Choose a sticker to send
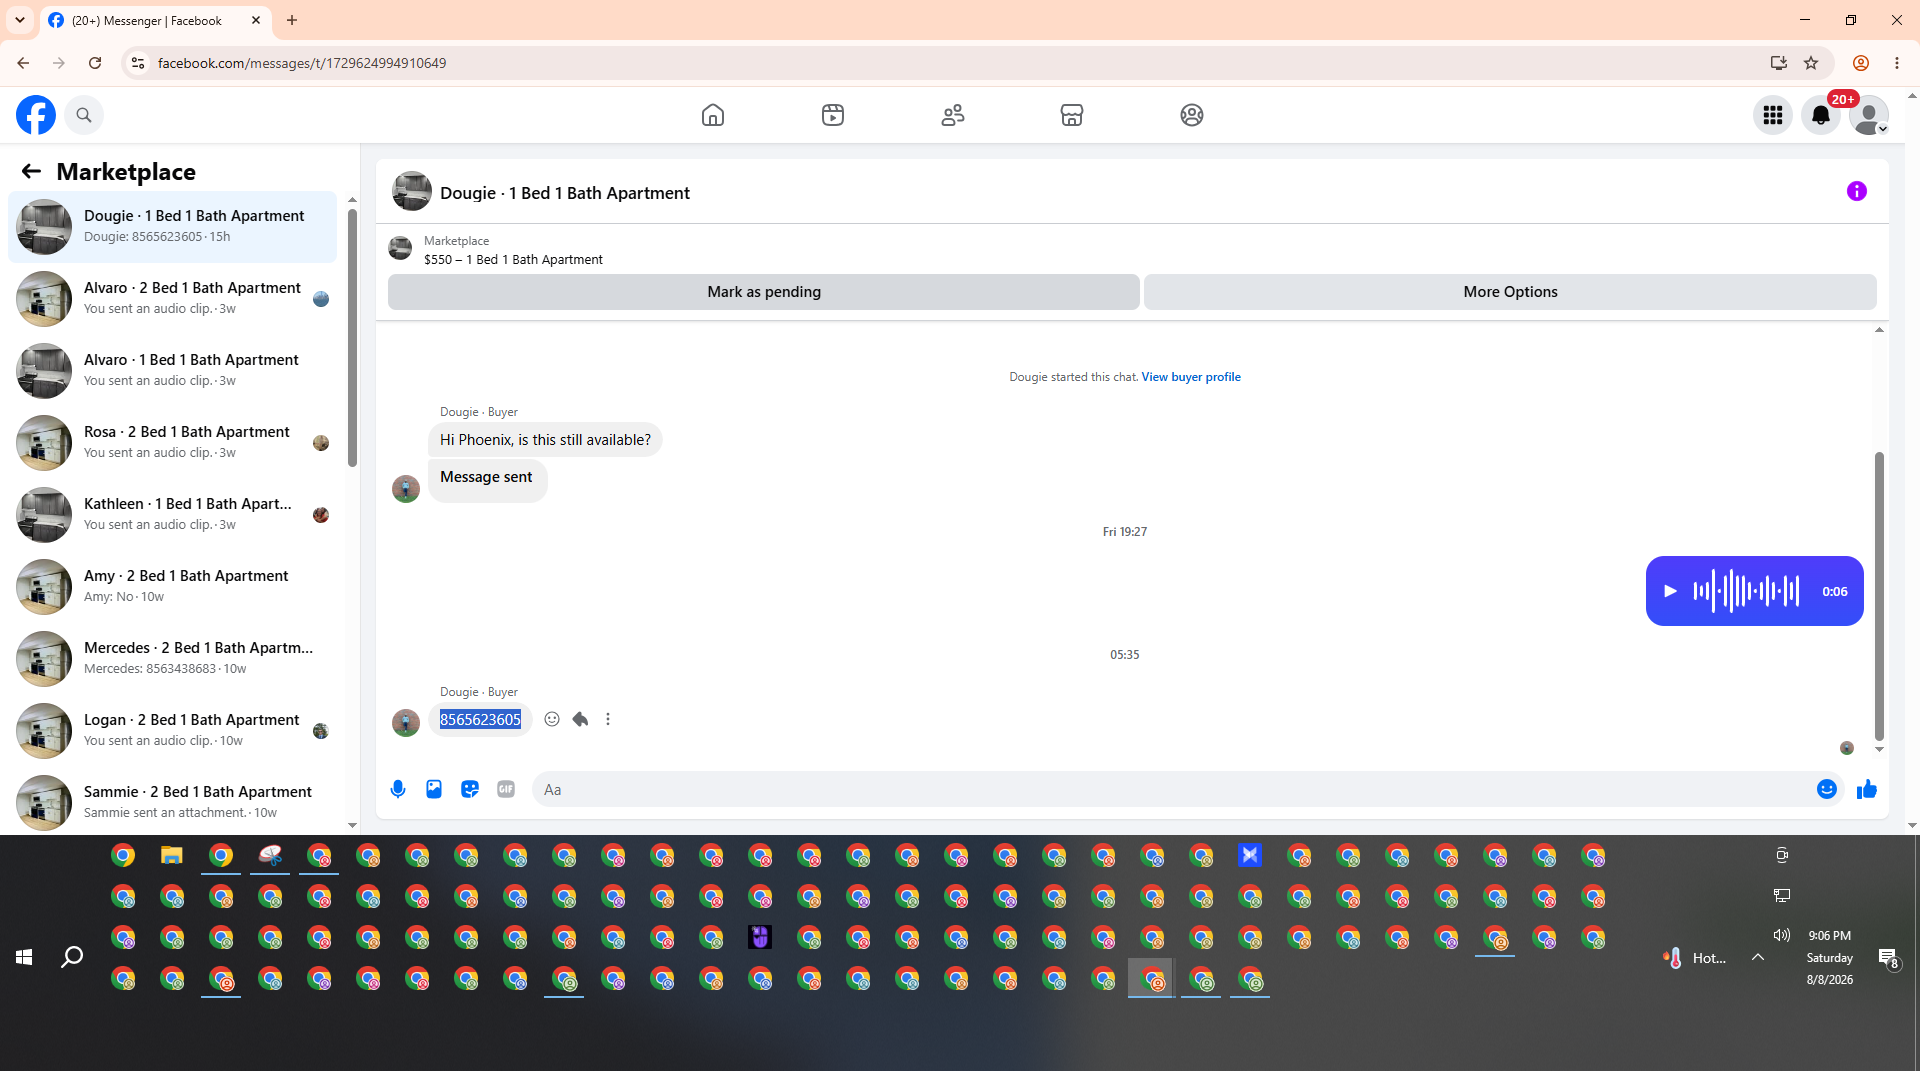The height and width of the screenshot is (1071, 1920). (x=470, y=789)
